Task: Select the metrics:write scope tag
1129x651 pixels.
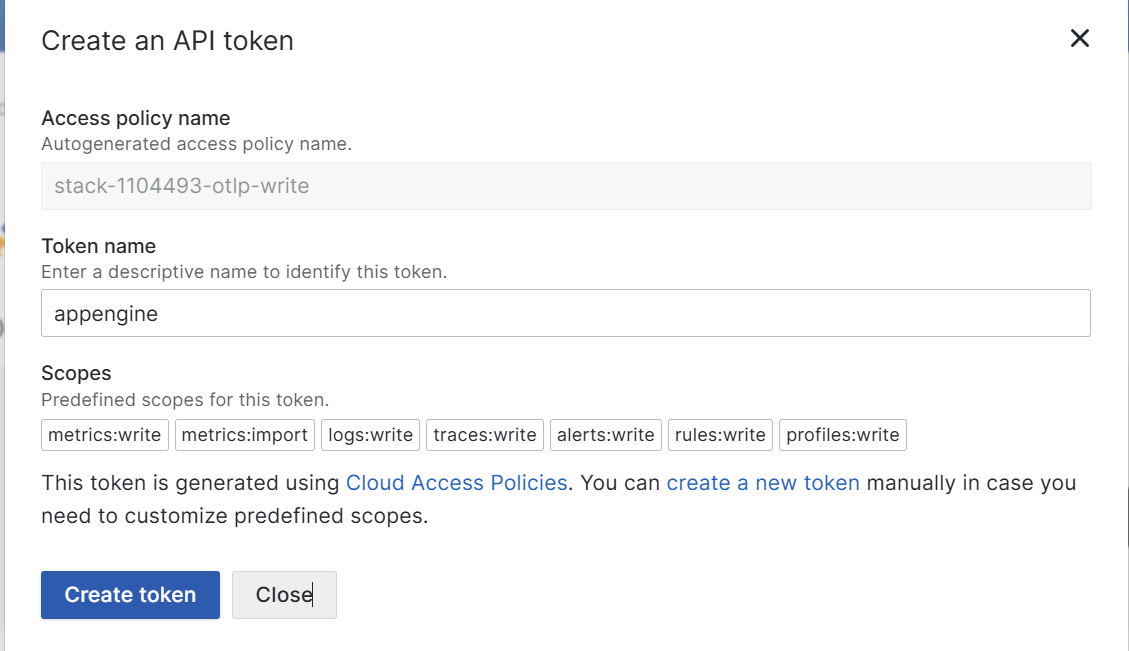Action: pyautogui.click(x=104, y=434)
